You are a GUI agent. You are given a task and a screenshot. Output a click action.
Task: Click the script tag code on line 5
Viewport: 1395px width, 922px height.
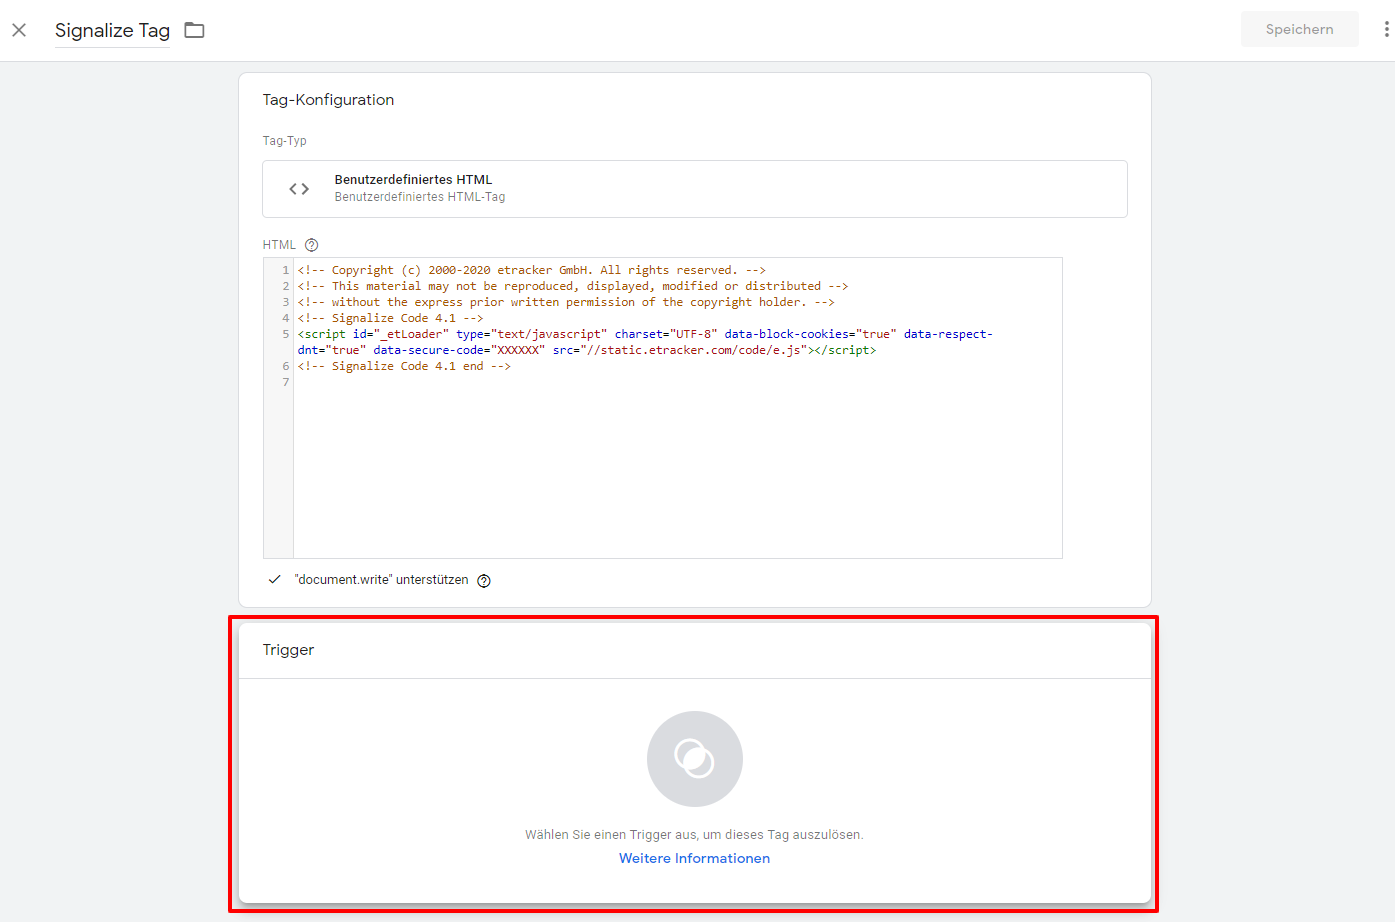coord(645,342)
